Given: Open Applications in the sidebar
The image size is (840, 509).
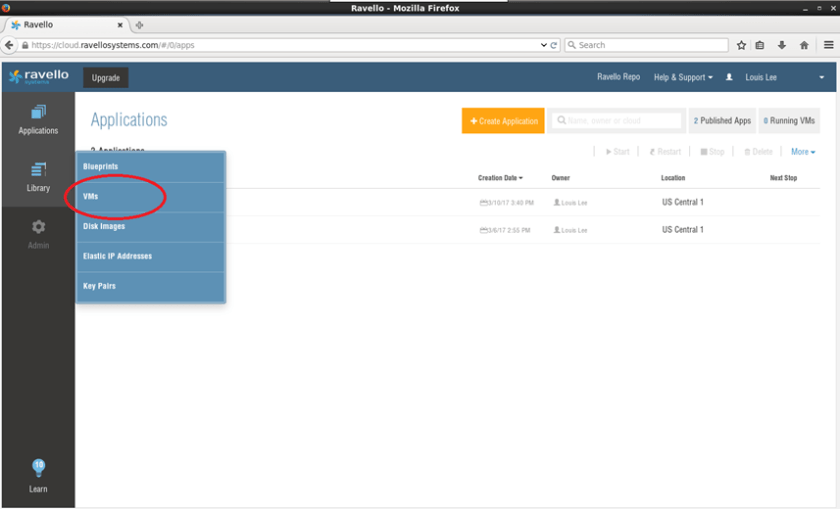Looking at the screenshot, I should [x=38, y=119].
